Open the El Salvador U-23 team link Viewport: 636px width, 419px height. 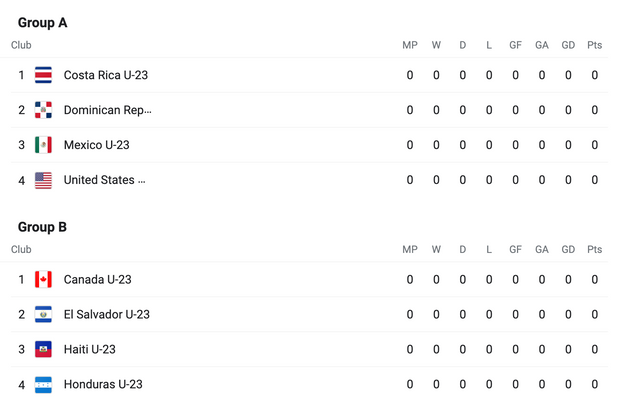[x=106, y=314]
